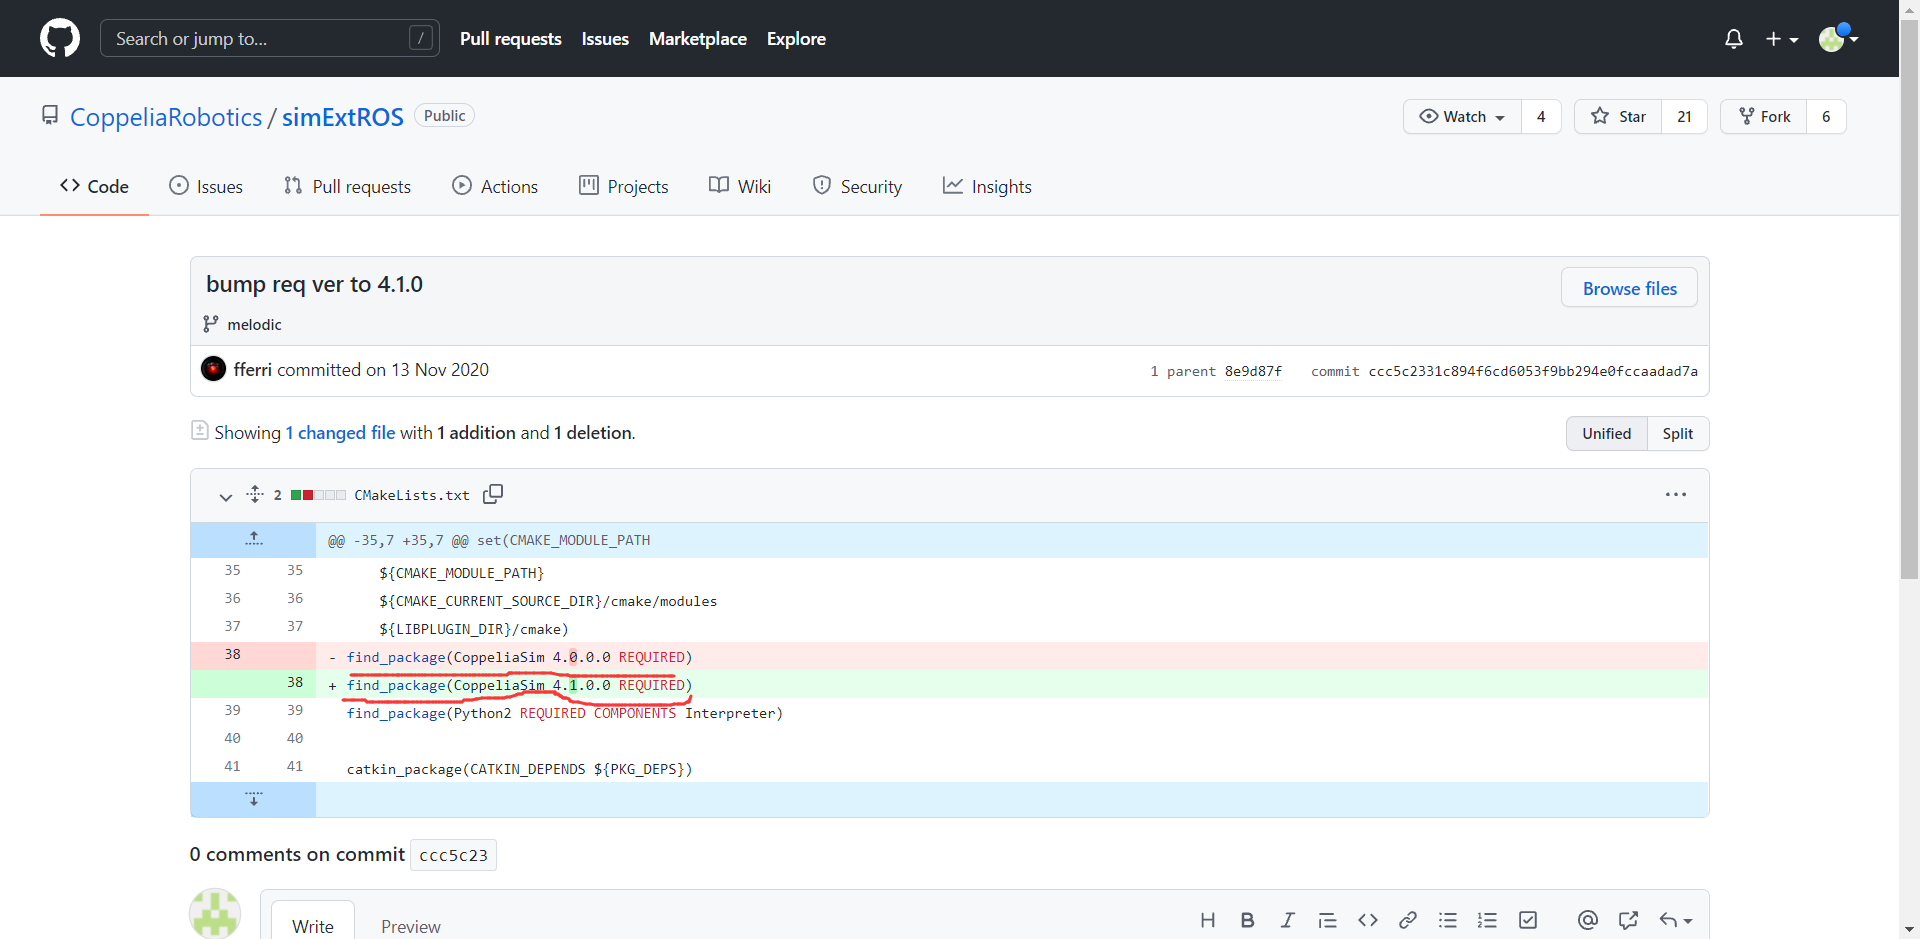Open the plus create-new dropdown
The image size is (1920, 939).
pyautogui.click(x=1781, y=38)
